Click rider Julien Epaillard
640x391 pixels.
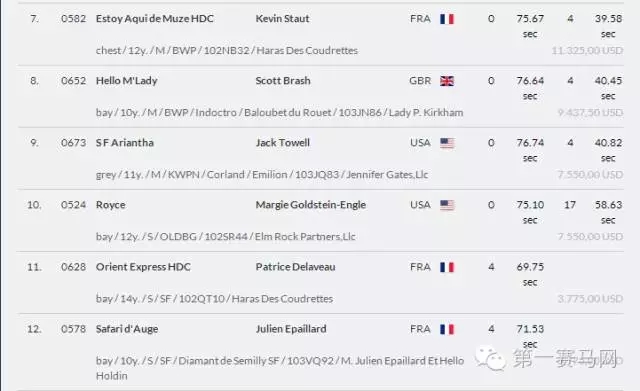291,329
